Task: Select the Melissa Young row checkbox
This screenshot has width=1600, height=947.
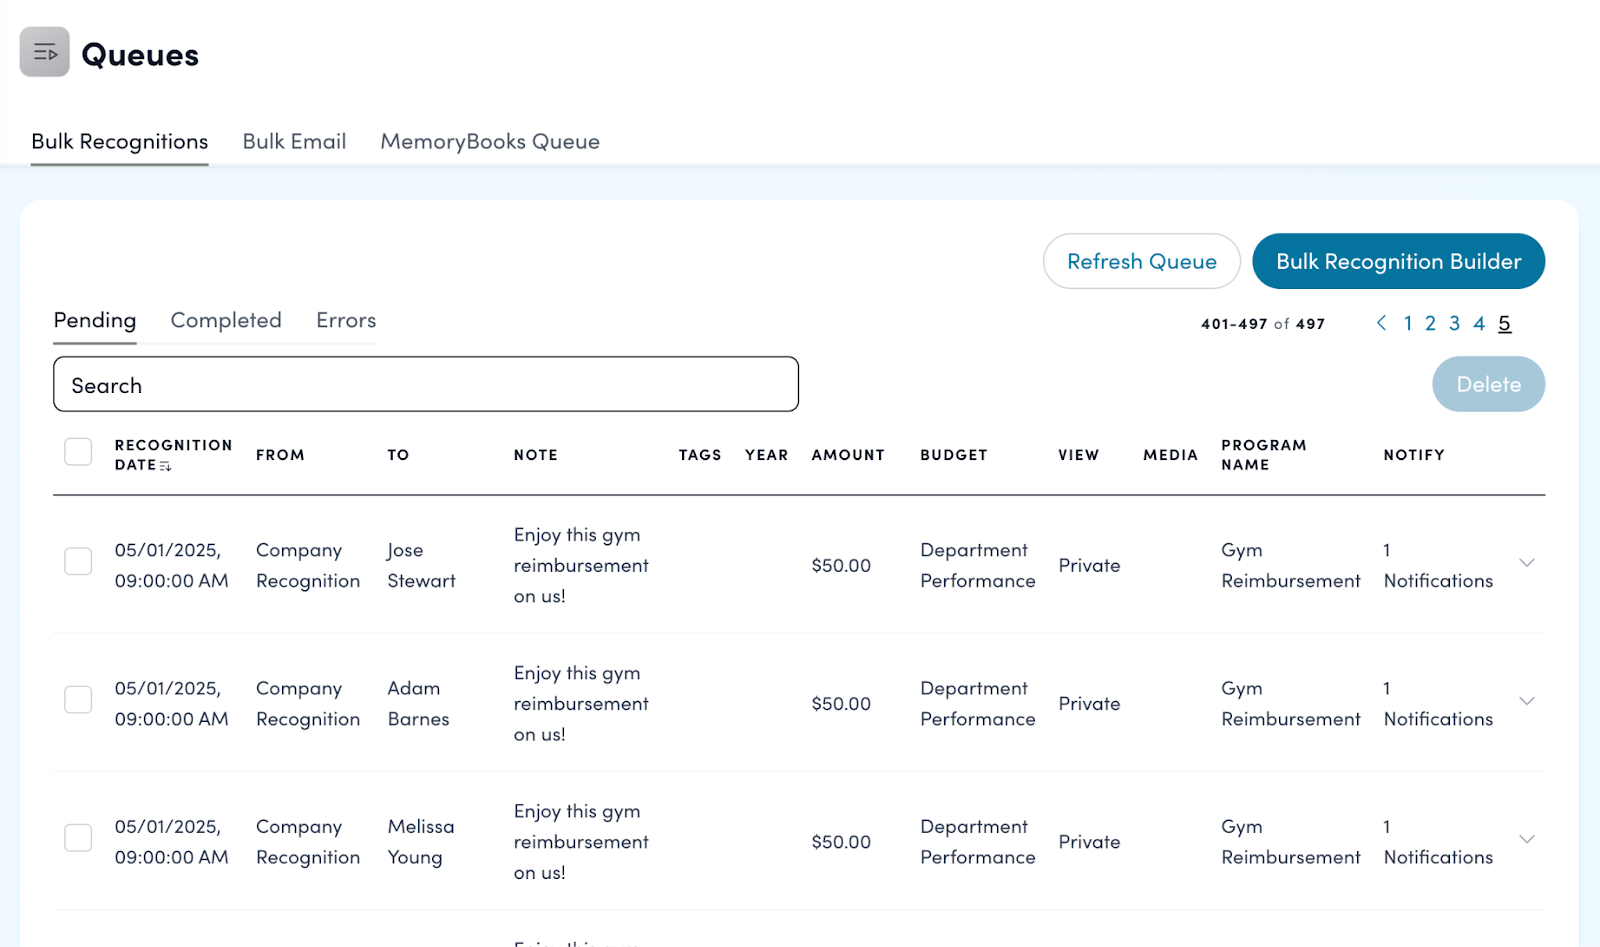Action: (78, 837)
